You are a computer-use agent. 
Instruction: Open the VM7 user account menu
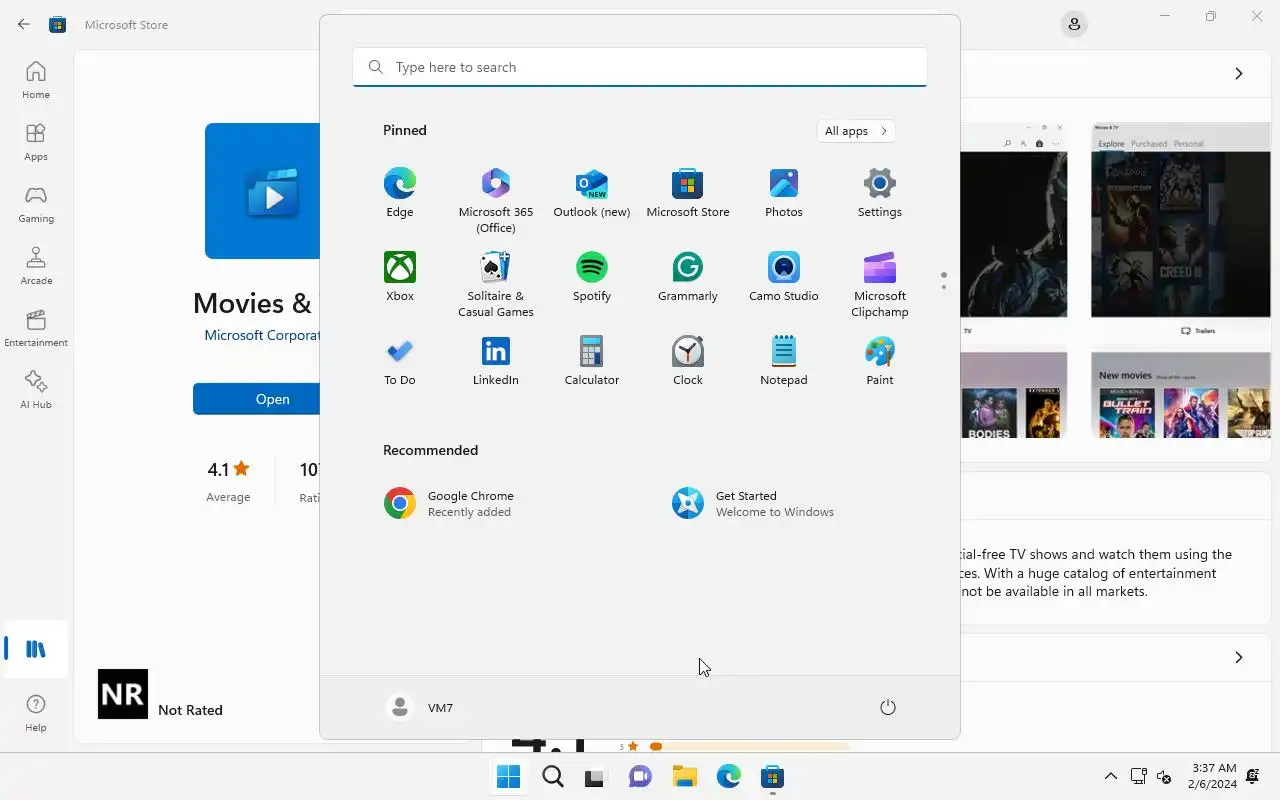(x=420, y=707)
